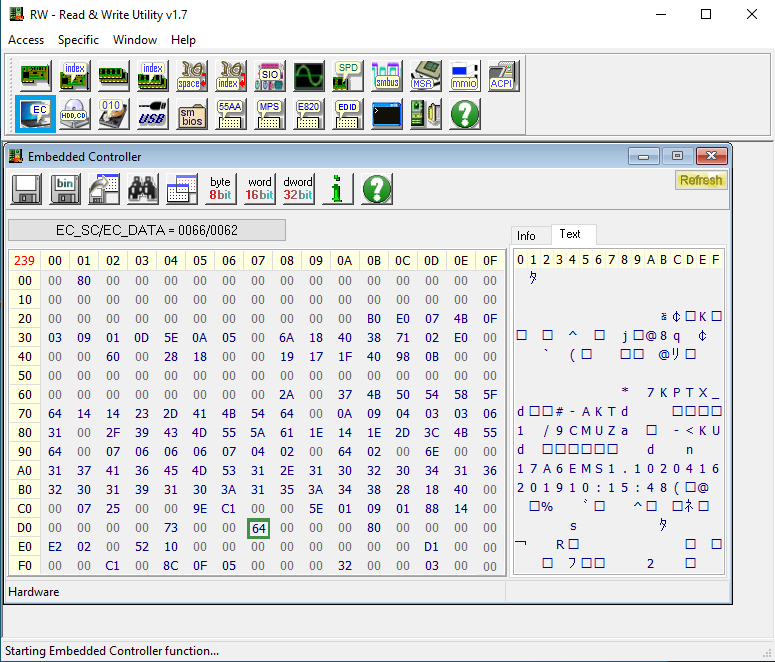Show Embedded Controller information icon

point(338,189)
